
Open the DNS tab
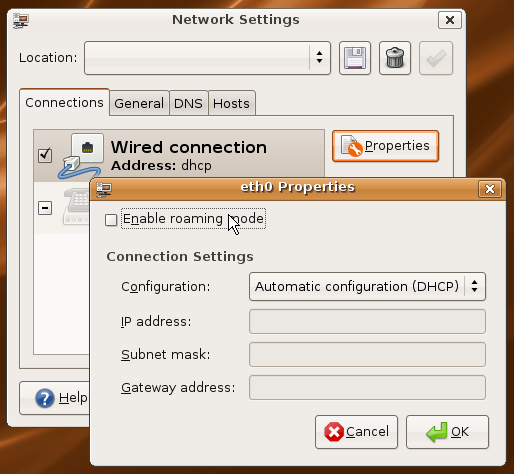pos(188,103)
